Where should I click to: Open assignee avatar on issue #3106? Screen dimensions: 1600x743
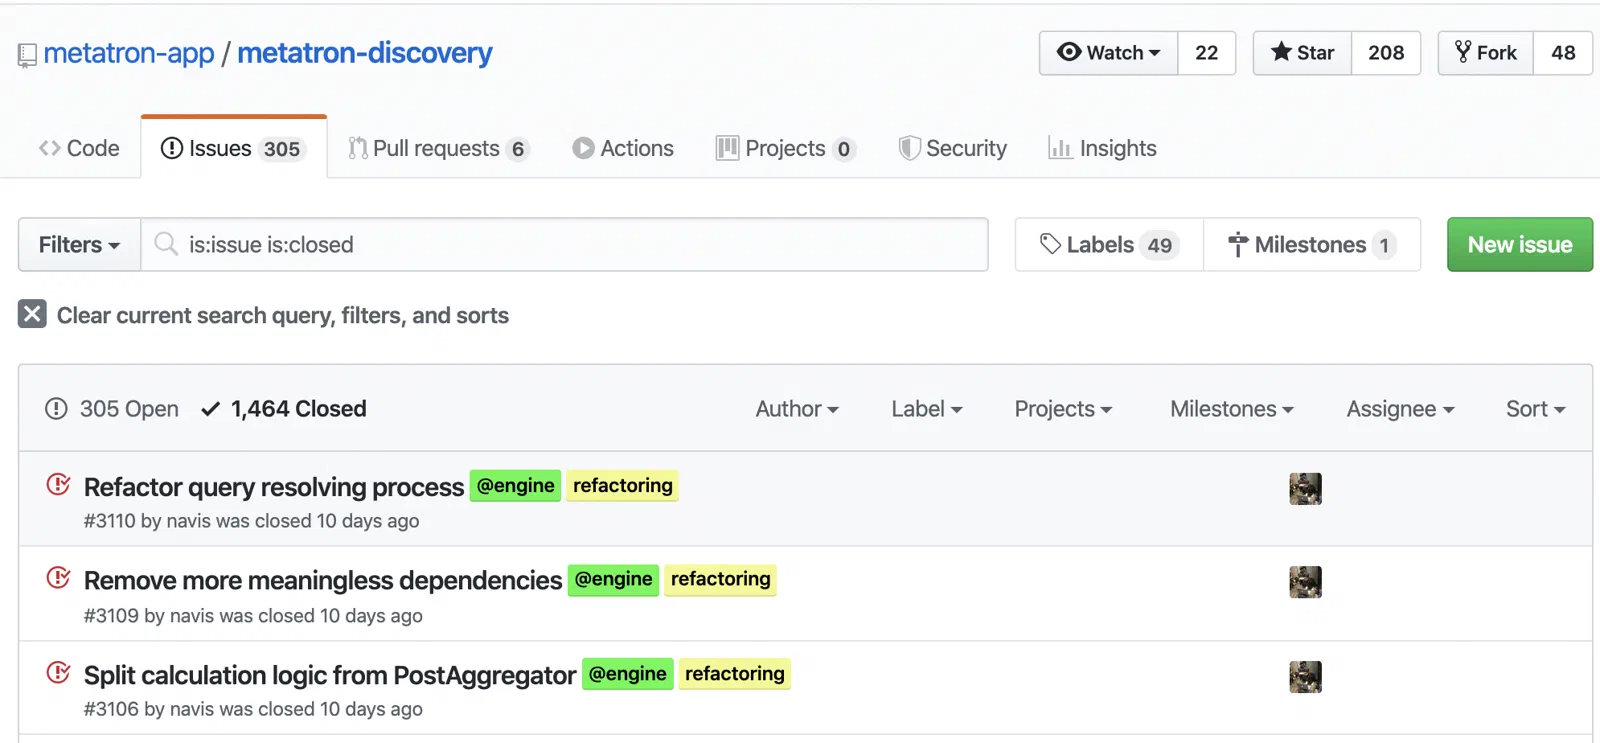[1305, 677]
